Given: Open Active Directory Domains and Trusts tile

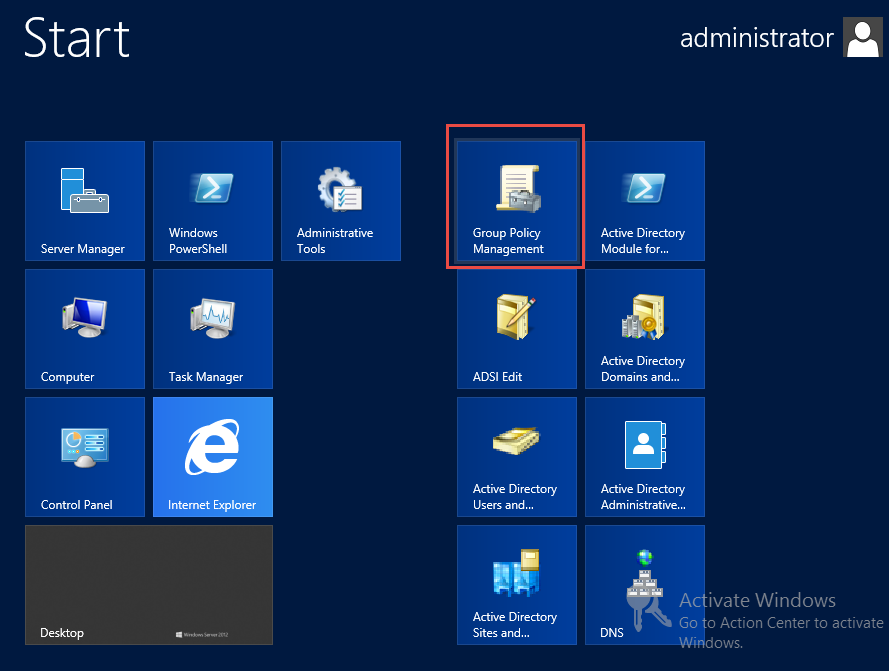Looking at the screenshot, I should 645,329.
